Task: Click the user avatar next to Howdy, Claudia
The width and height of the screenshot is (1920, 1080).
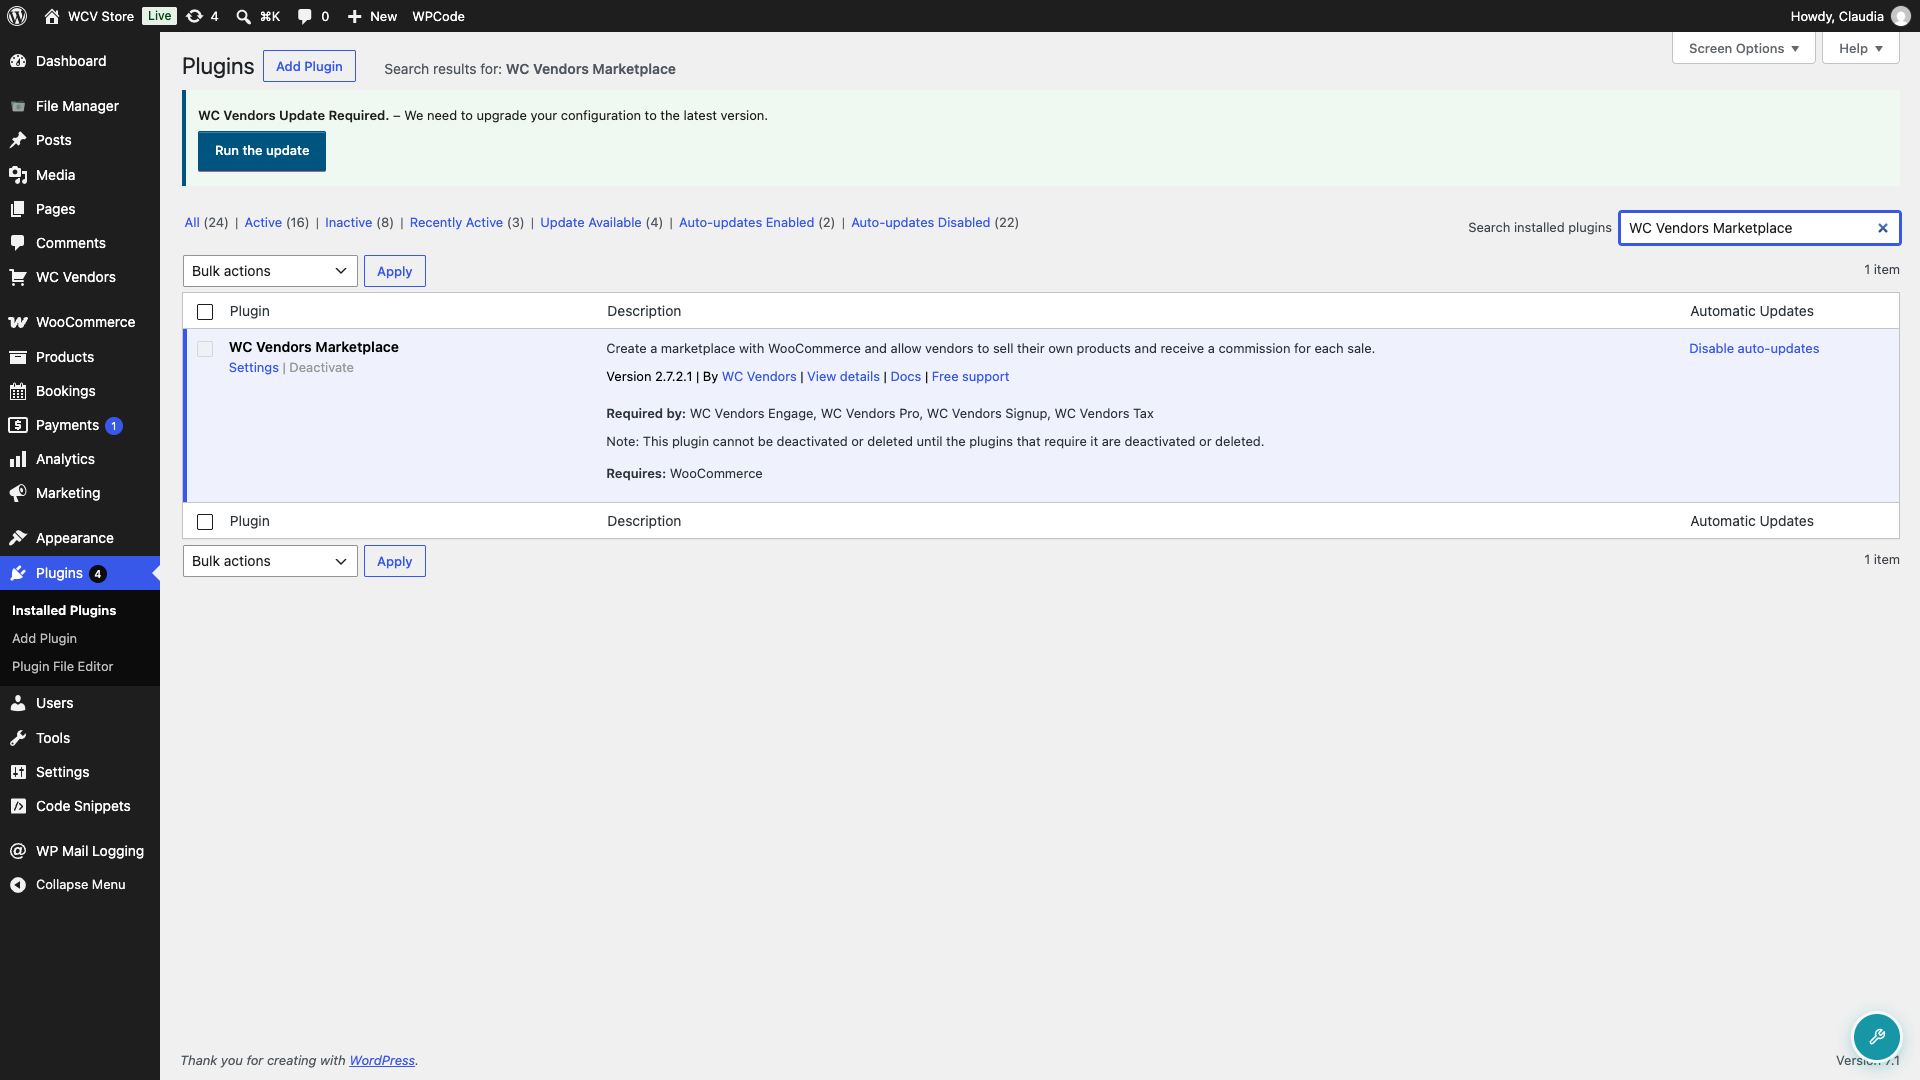Action: (1901, 16)
